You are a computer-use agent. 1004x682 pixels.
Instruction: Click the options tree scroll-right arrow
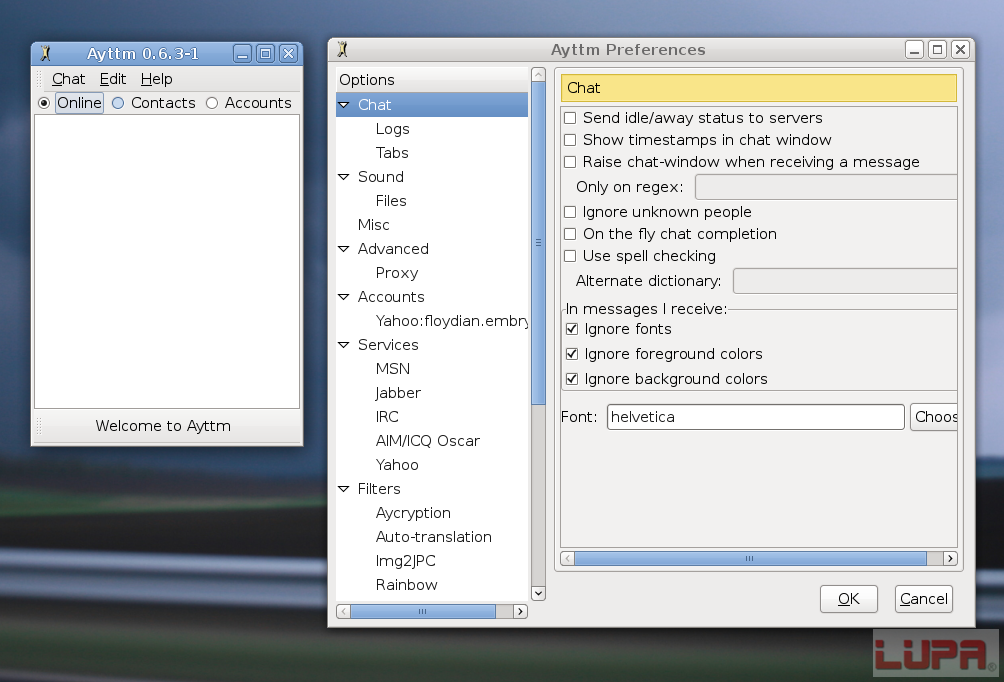(x=521, y=612)
